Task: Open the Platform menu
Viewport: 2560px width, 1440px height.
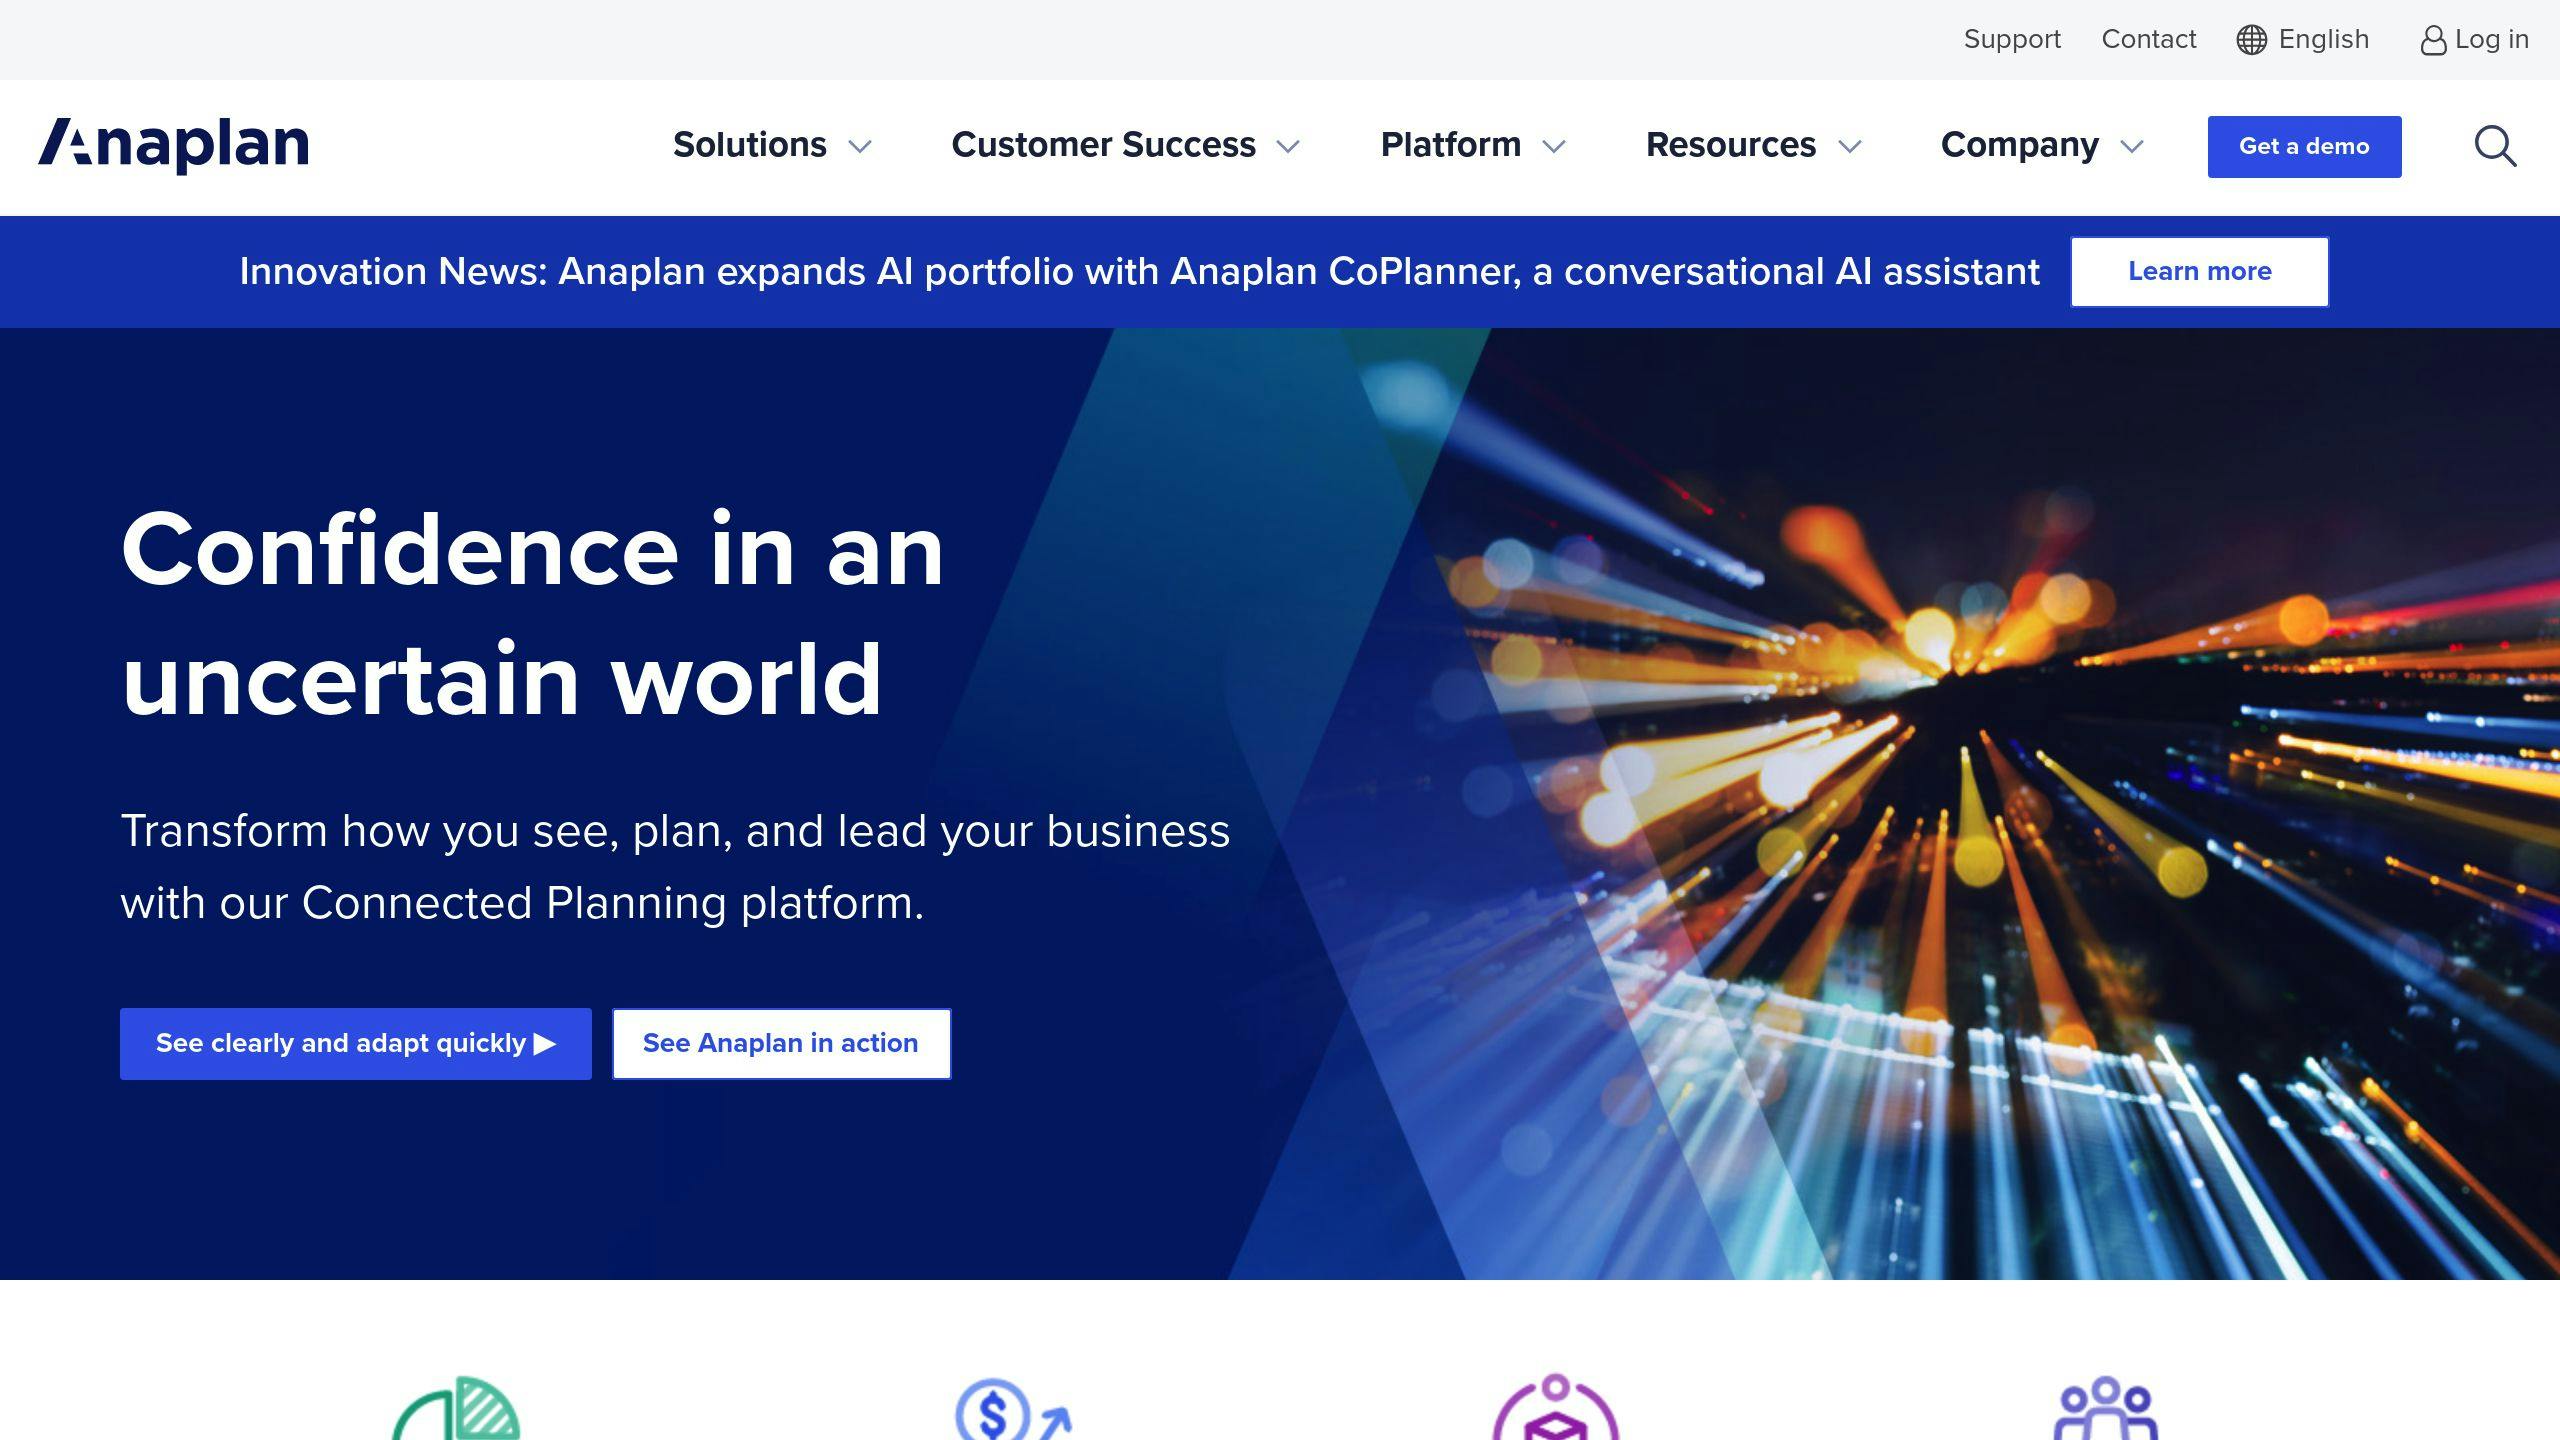Action: [1451, 145]
